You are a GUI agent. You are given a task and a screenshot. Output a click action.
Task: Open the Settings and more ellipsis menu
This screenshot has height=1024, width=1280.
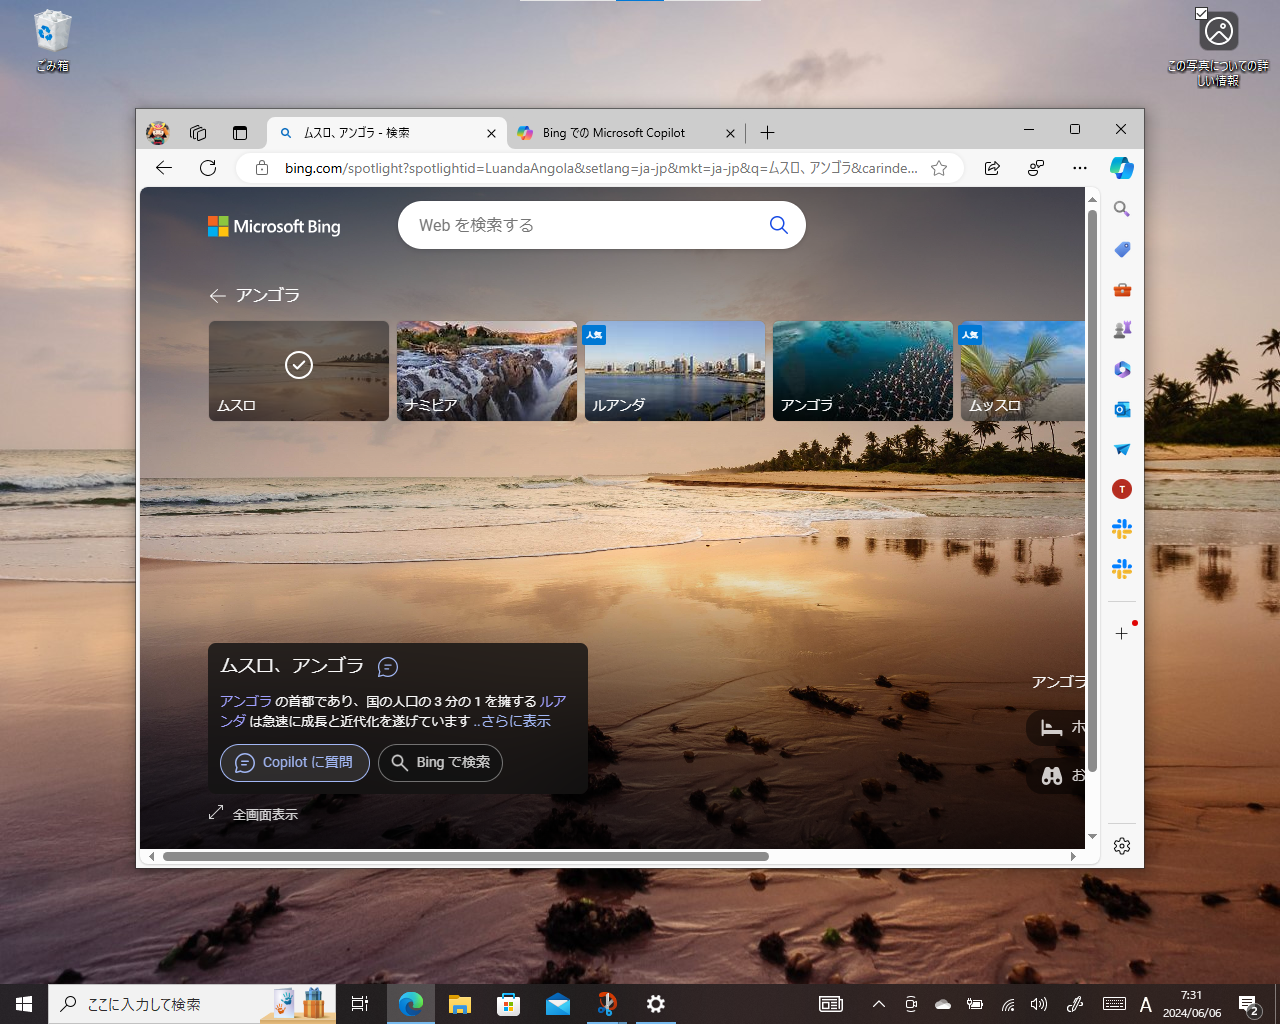[1079, 168]
